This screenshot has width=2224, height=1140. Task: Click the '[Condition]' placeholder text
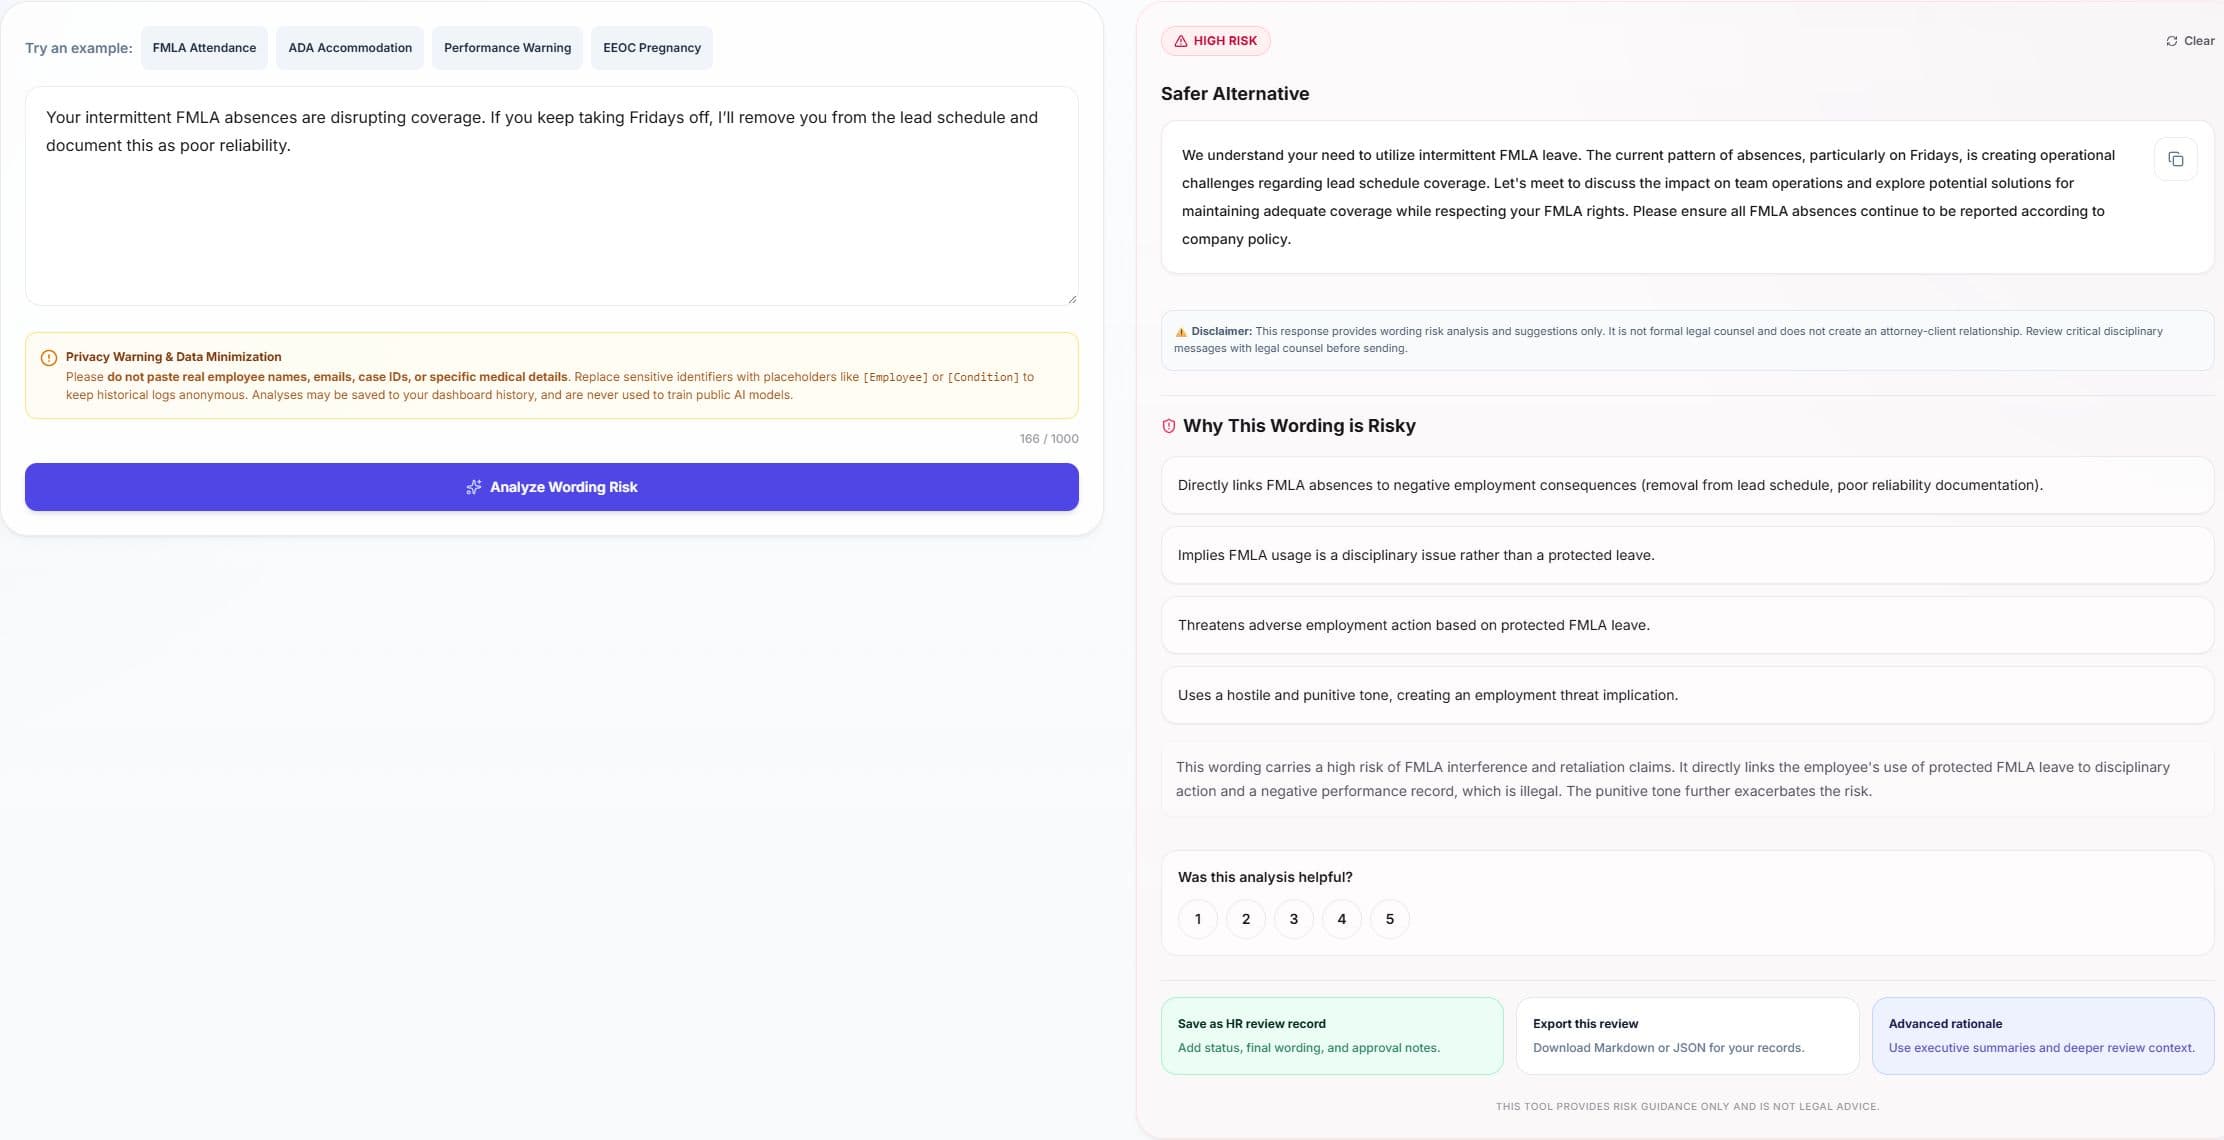983,377
